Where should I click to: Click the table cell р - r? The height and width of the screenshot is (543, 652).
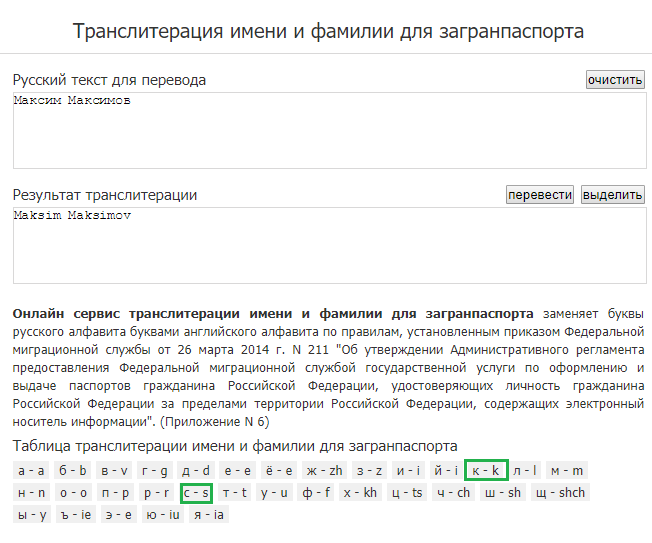click(x=156, y=493)
